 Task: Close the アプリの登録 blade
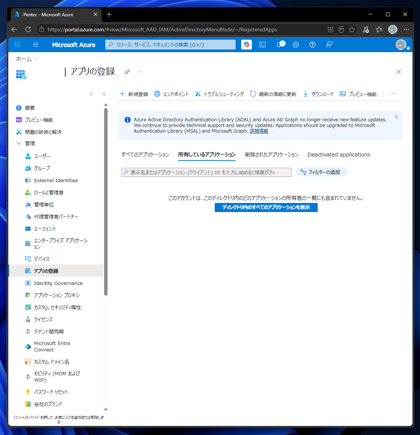(399, 72)
